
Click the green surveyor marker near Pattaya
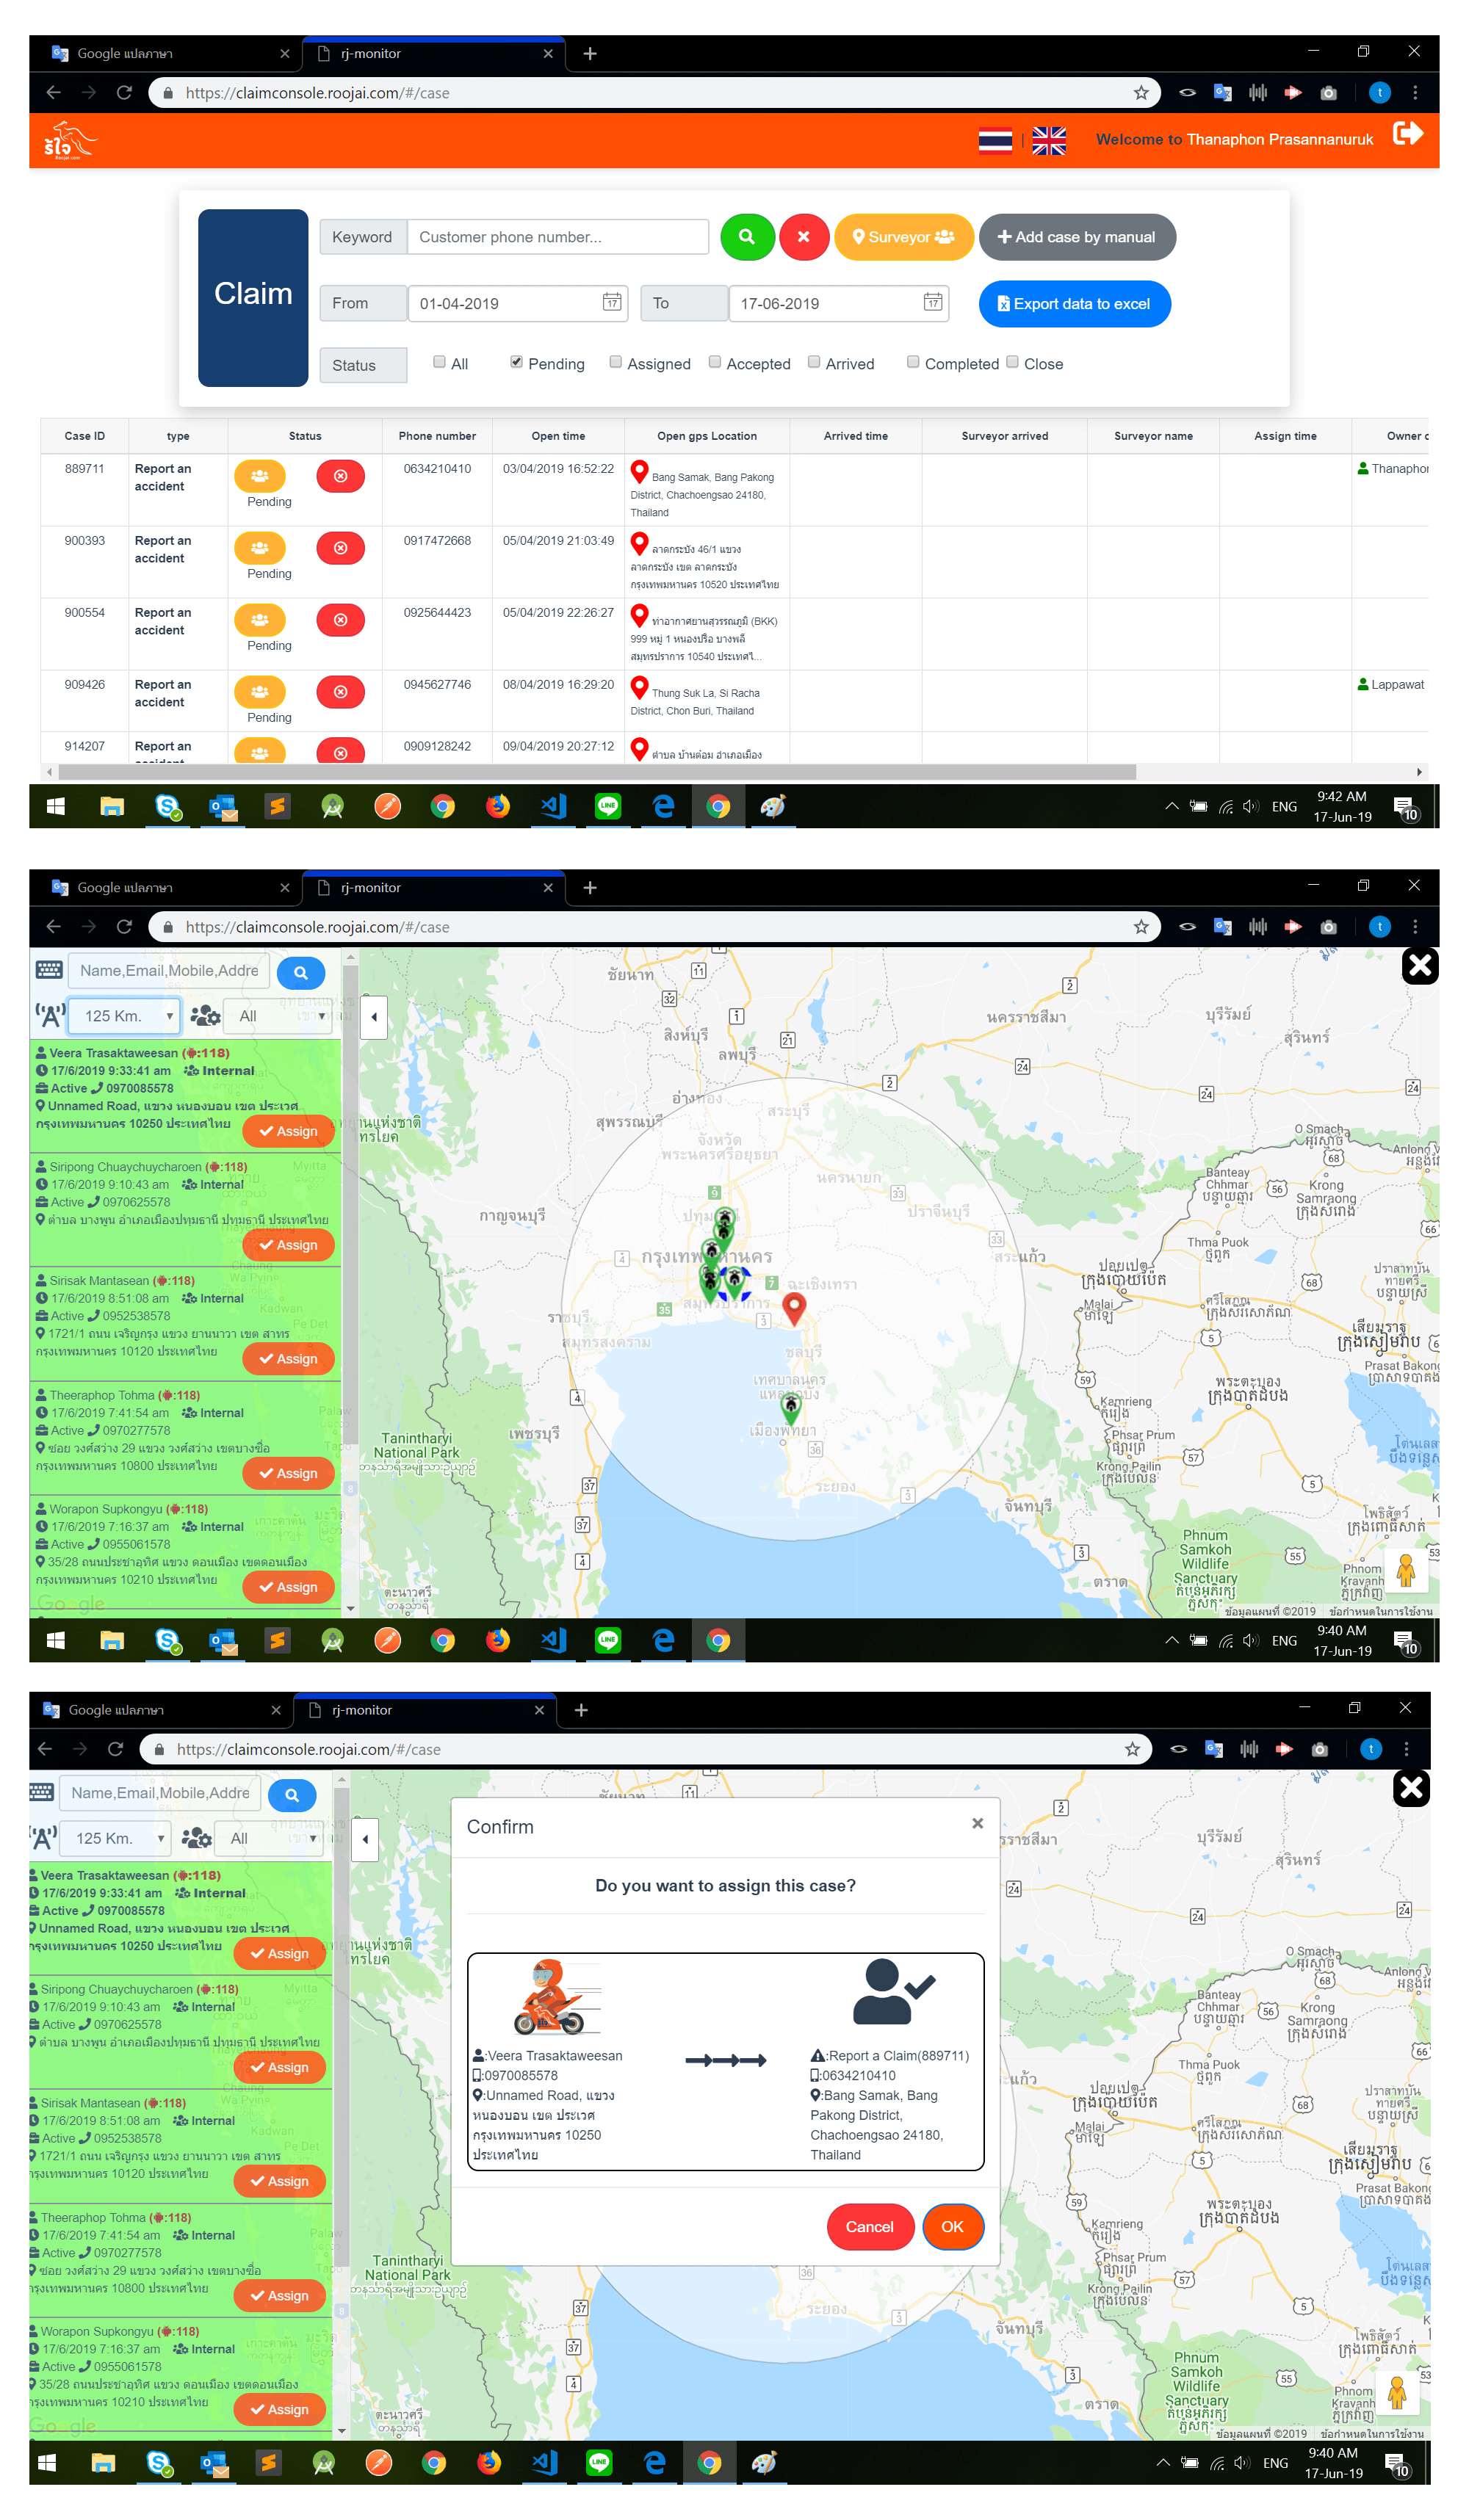point(791,1409)
